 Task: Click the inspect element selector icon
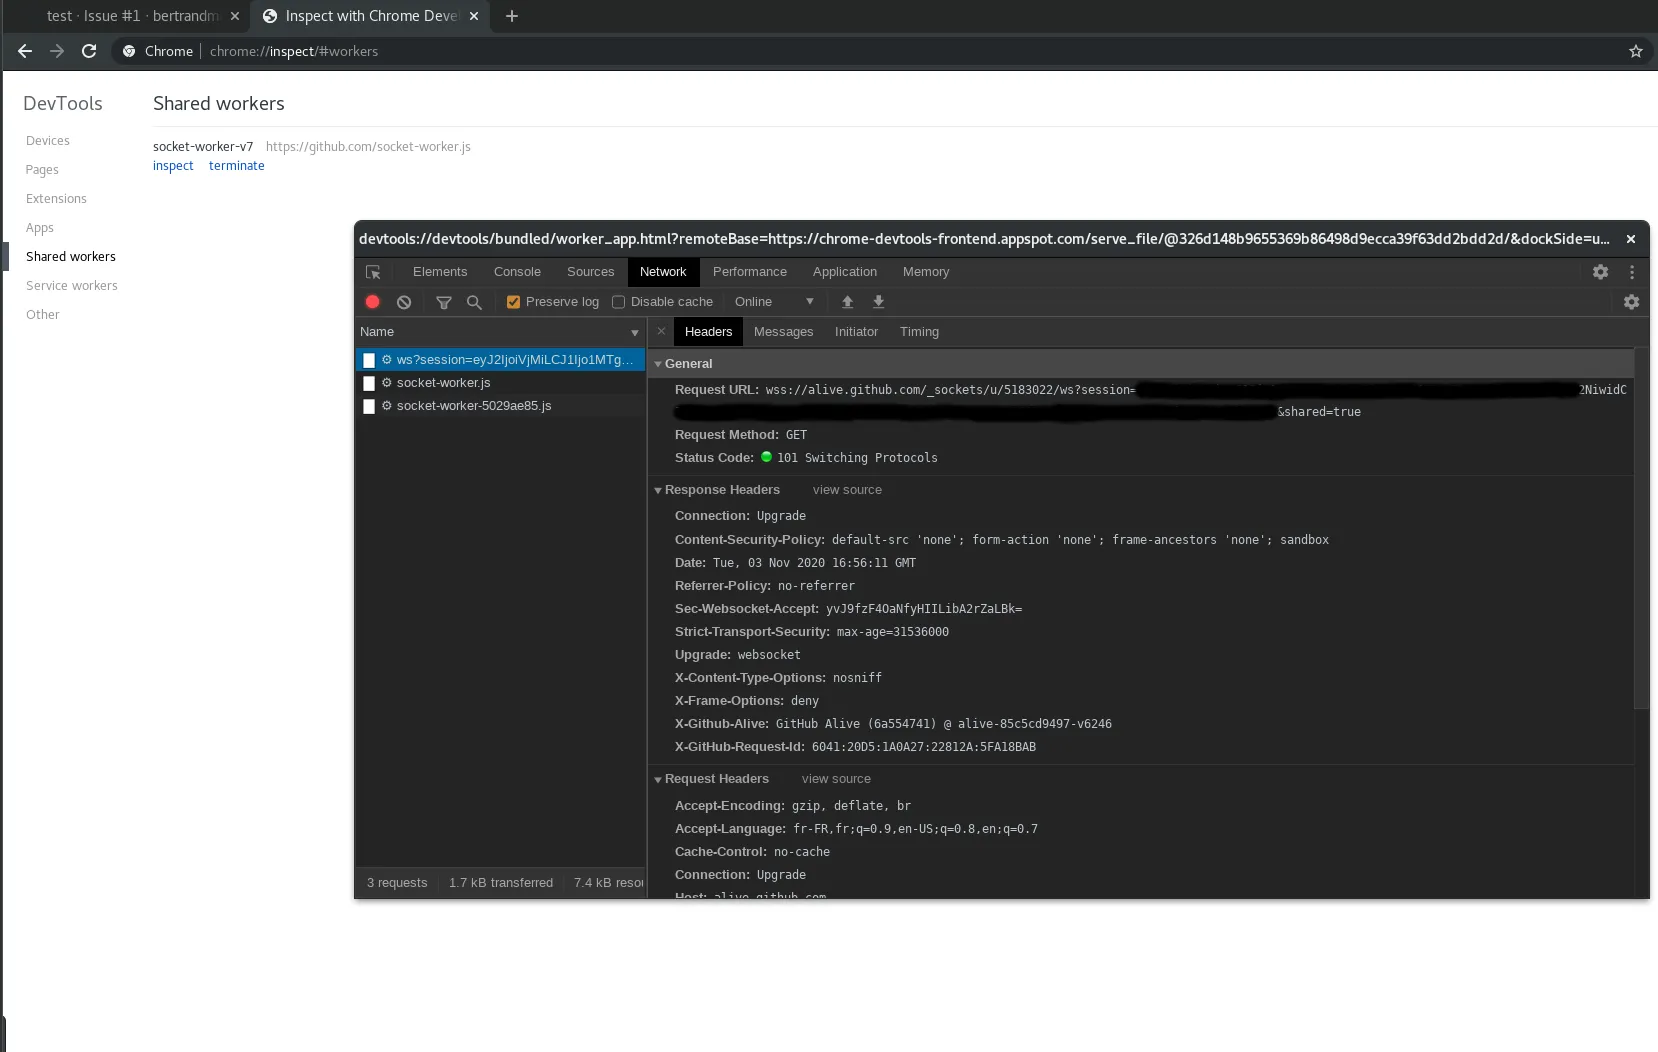[x=373, y=272]
